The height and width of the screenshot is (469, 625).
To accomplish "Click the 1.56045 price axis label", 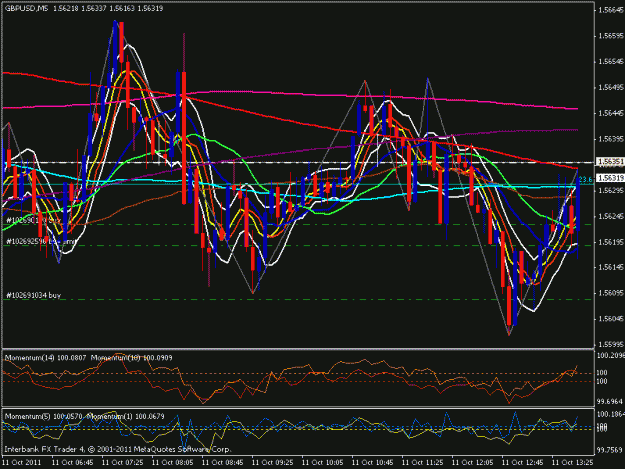I will pos(611,319).
